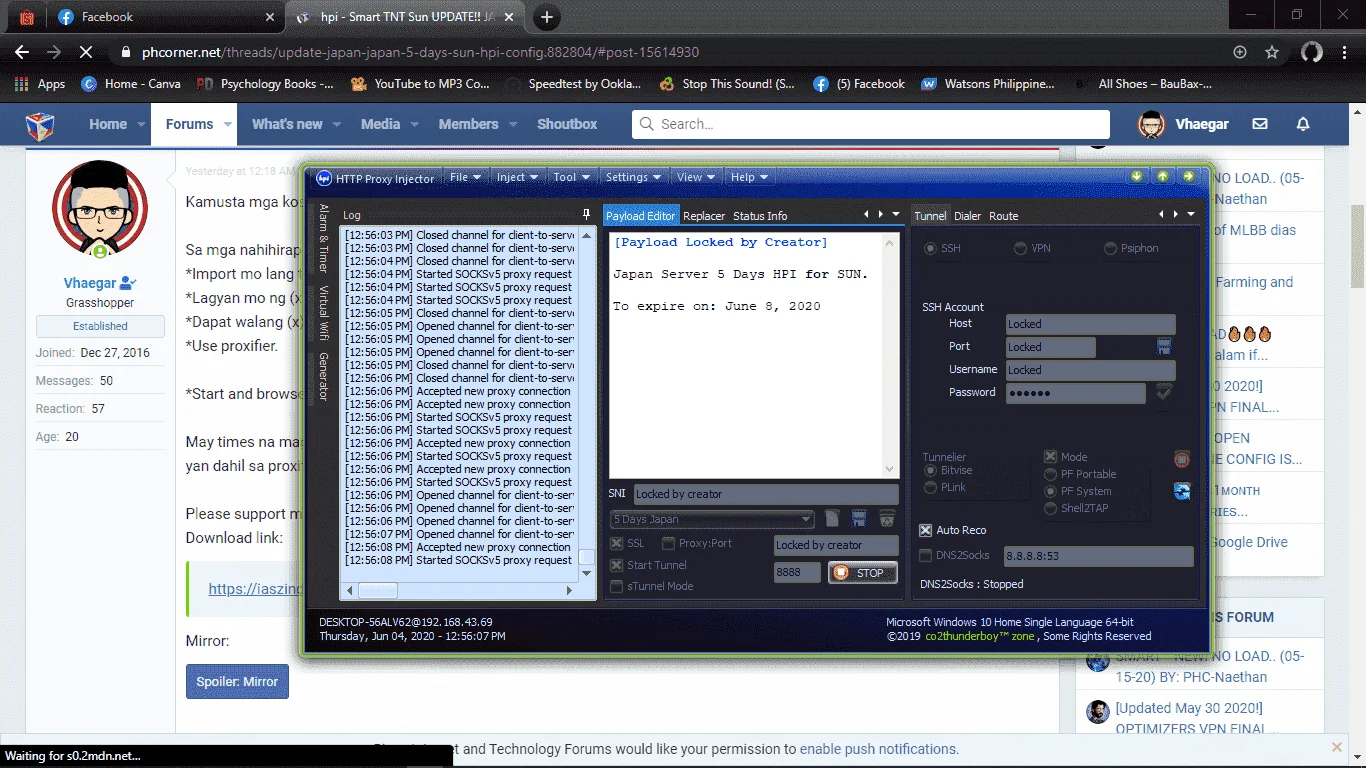1366x768 pixels.
Task: Open the Tool menu dropdown
Action: click(572, 177)
